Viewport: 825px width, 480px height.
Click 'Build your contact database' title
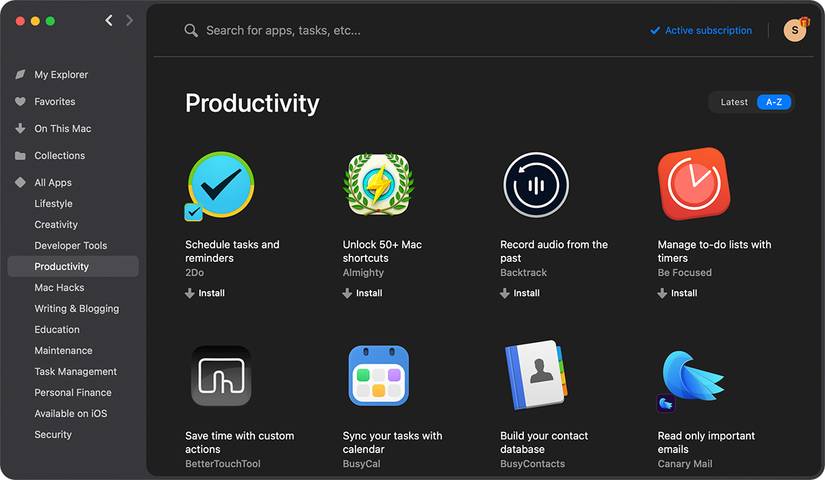(544, 443)
